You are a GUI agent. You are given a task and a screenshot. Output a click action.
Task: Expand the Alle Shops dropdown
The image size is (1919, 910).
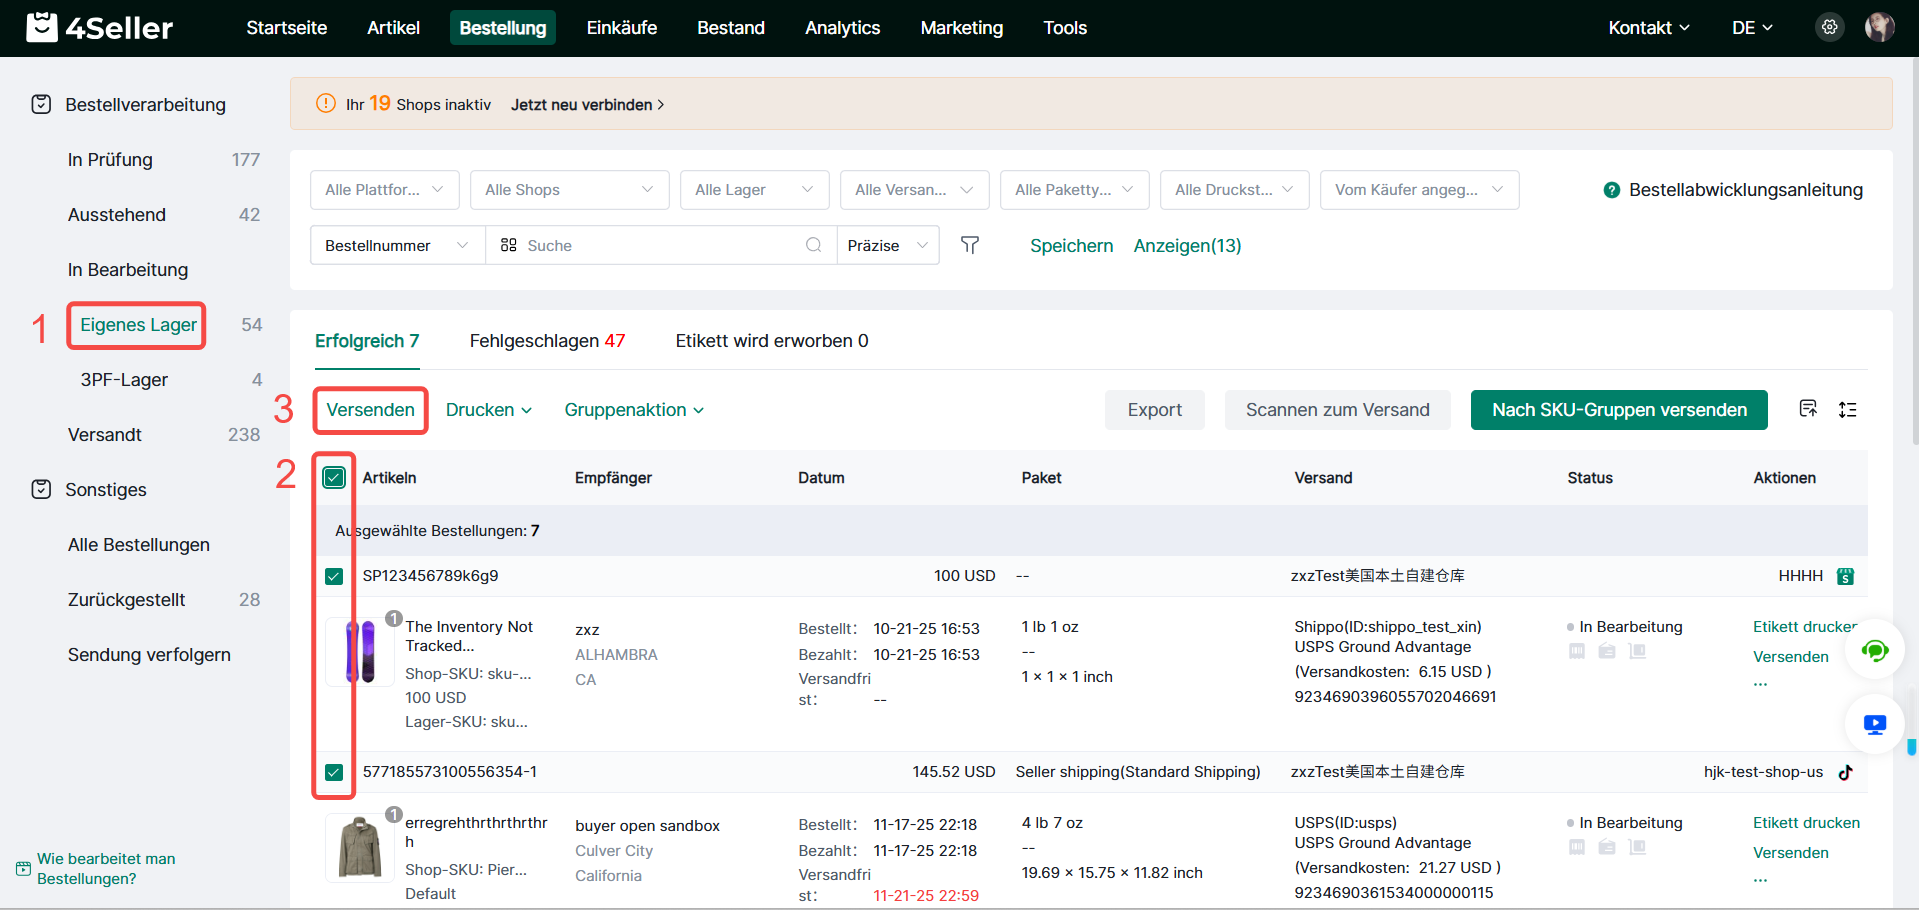[569, 190]
